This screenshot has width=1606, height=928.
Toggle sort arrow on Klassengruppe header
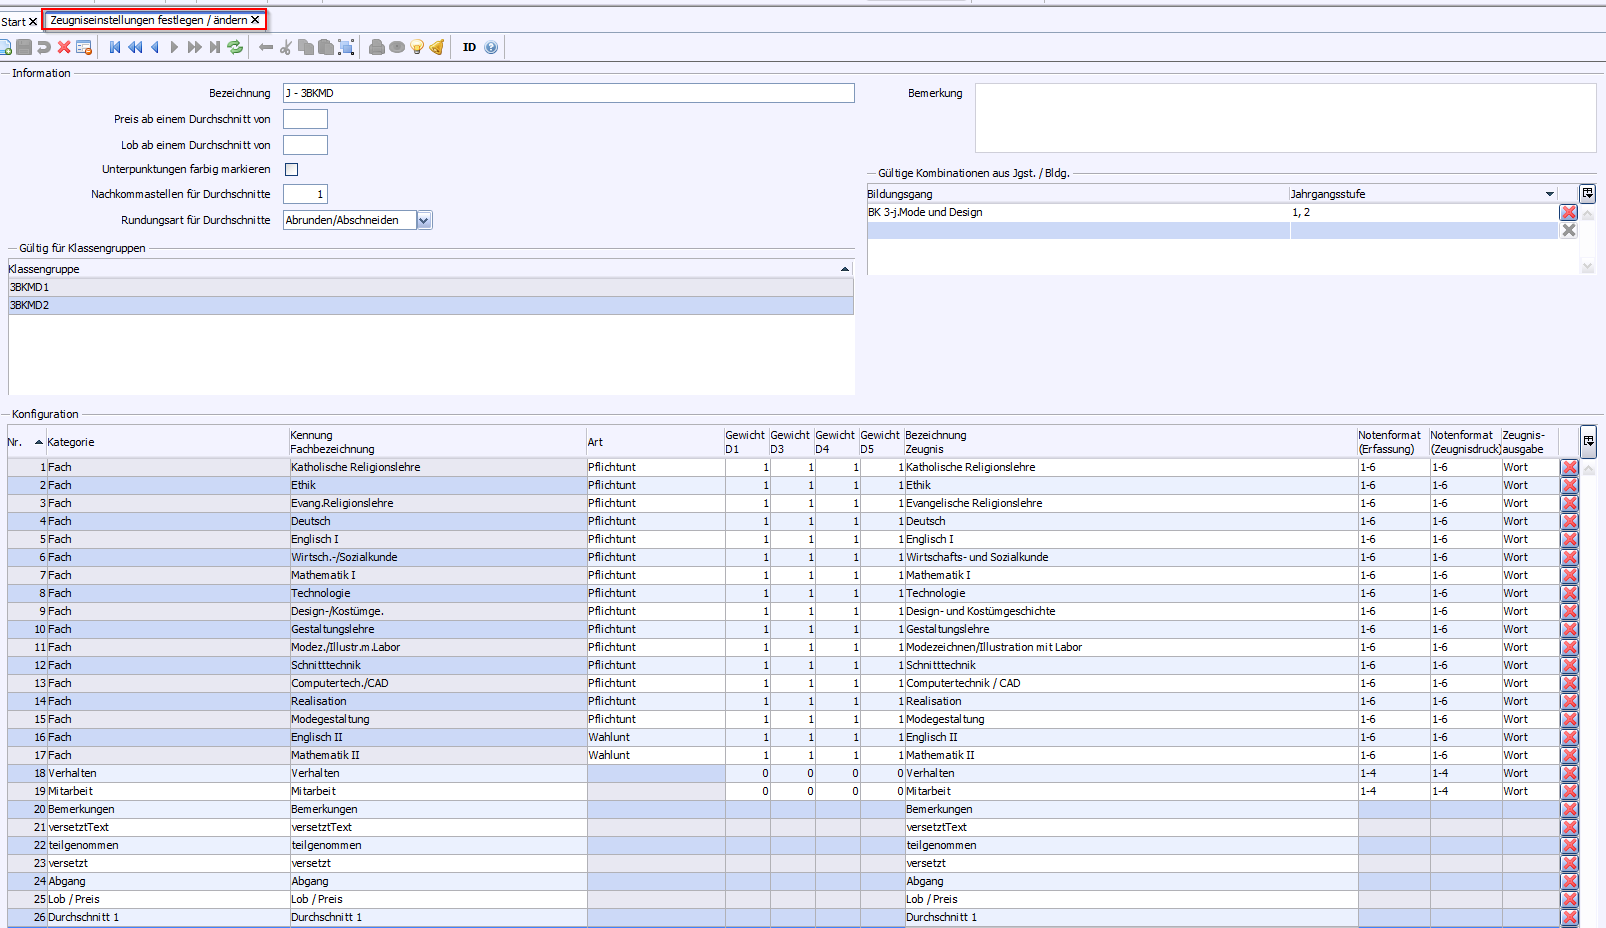point(845,269)
